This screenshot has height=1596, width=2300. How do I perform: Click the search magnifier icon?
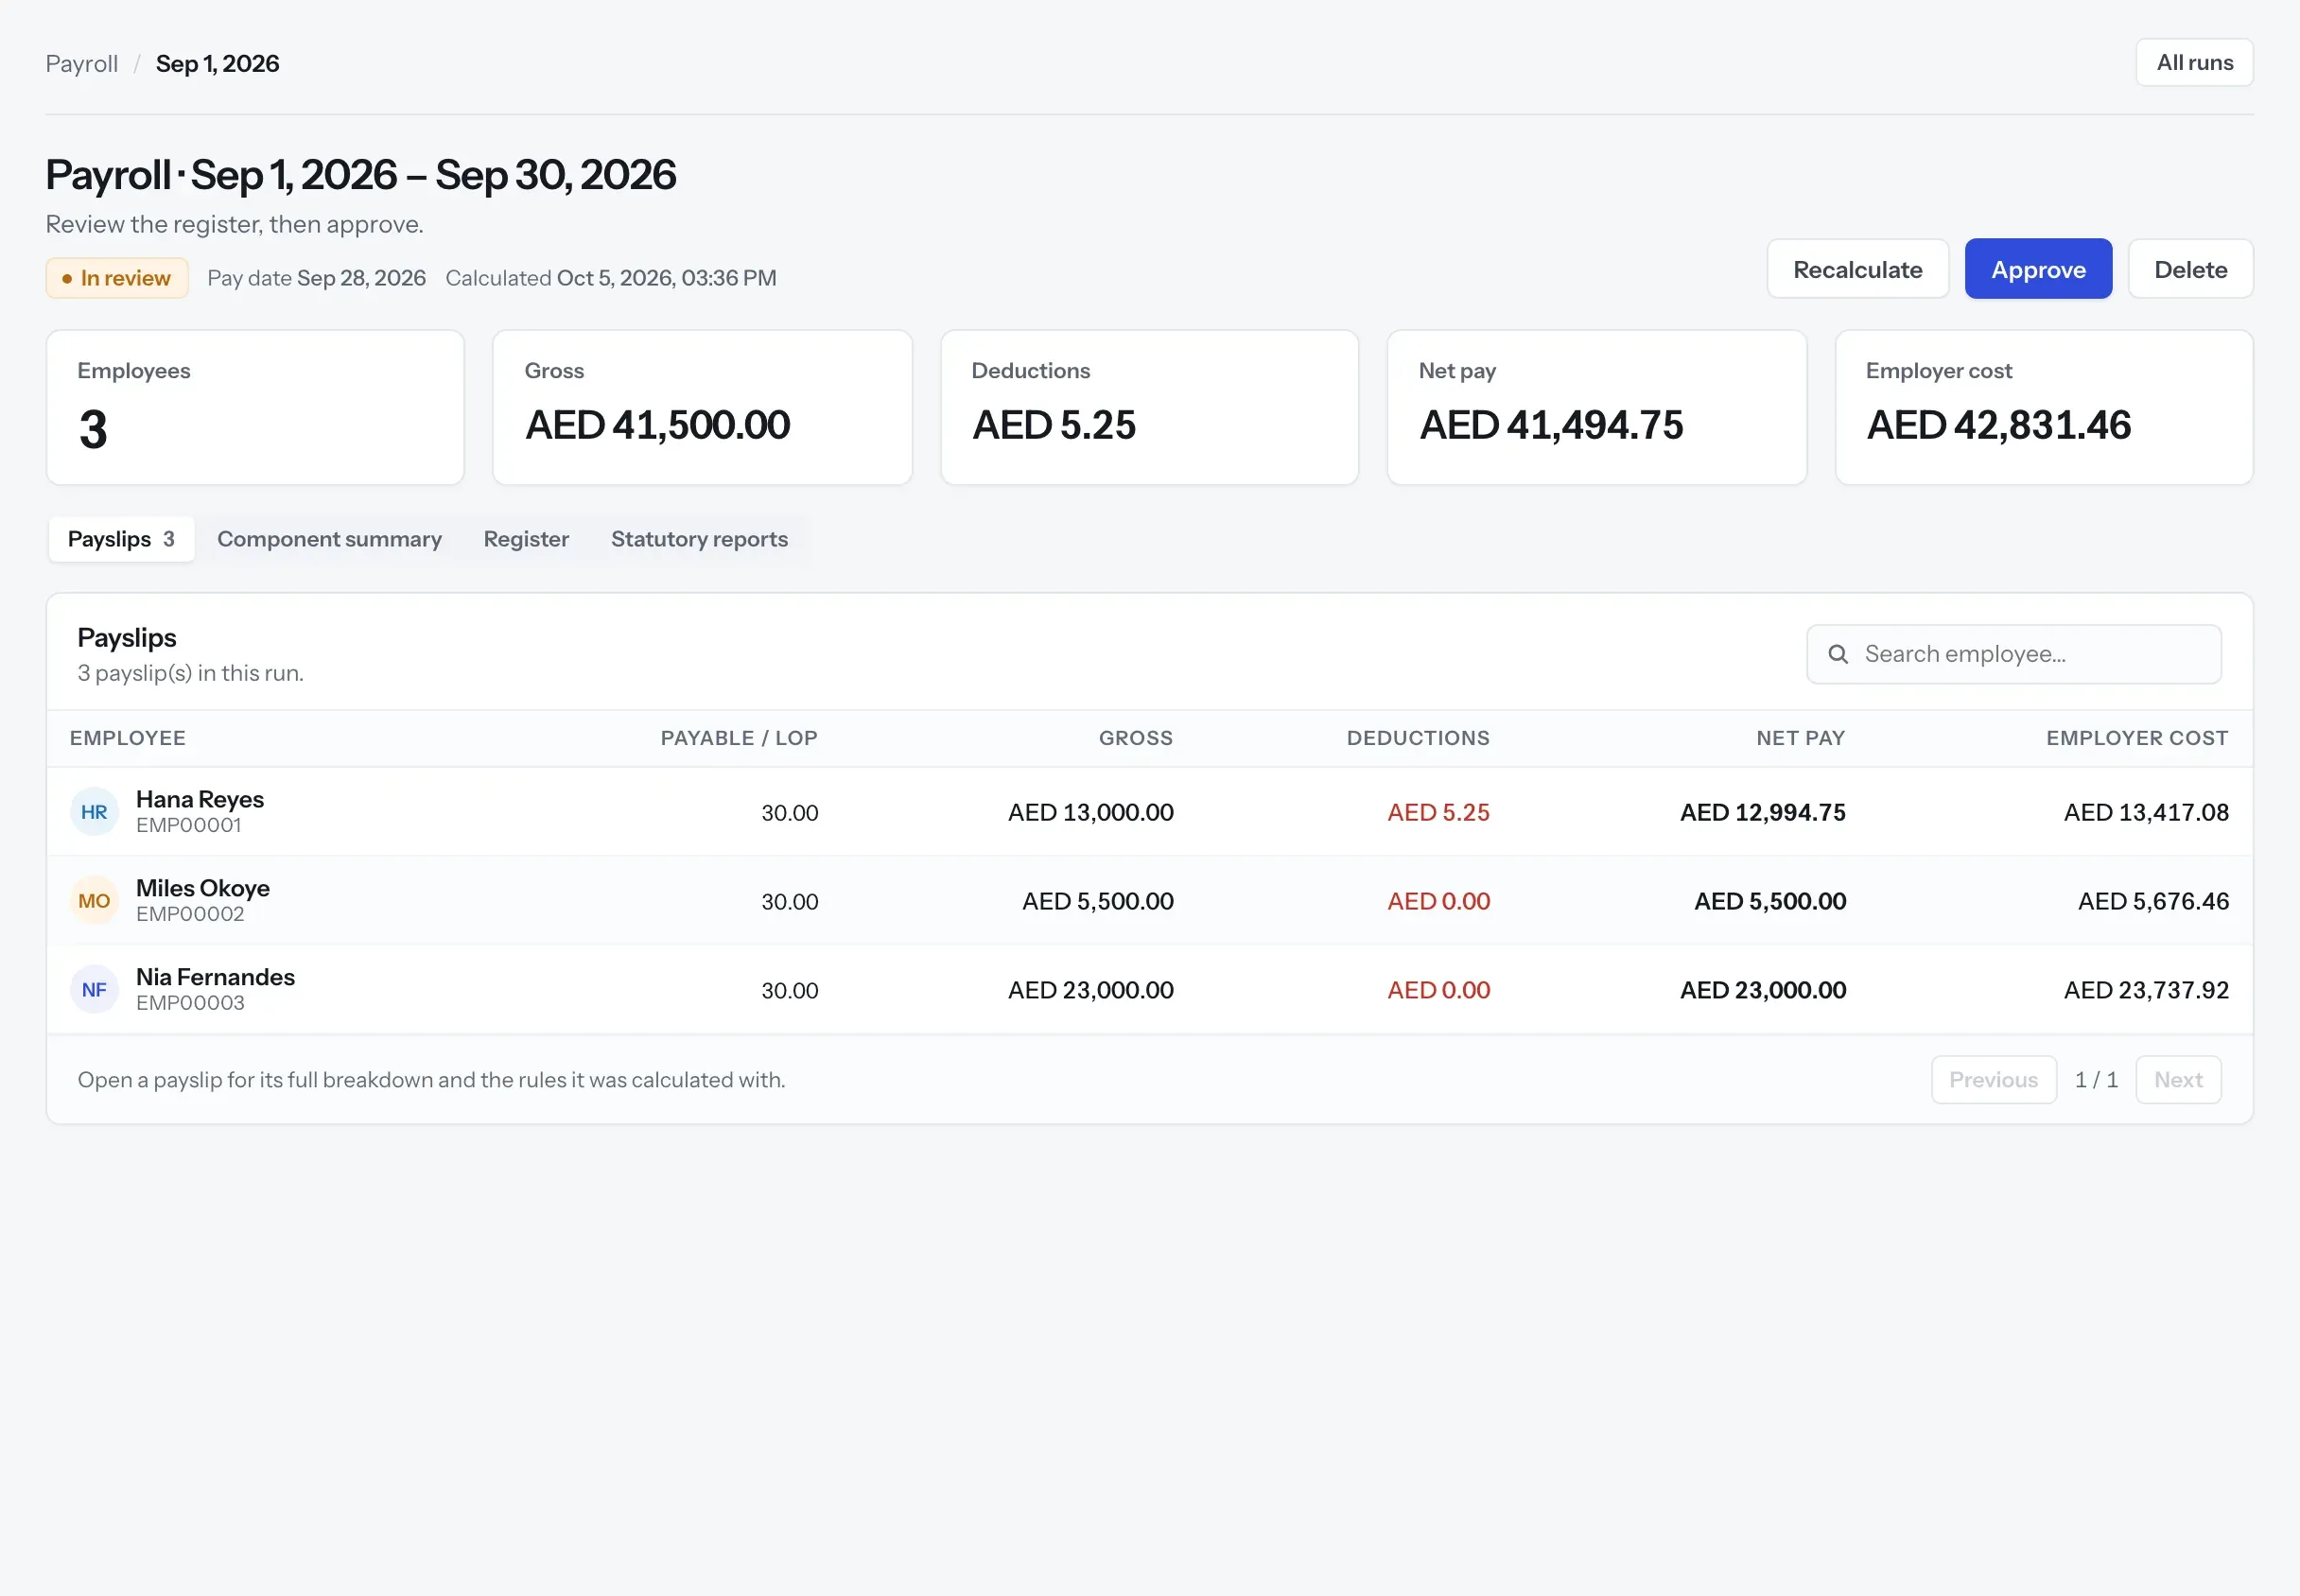(1837, 654)
